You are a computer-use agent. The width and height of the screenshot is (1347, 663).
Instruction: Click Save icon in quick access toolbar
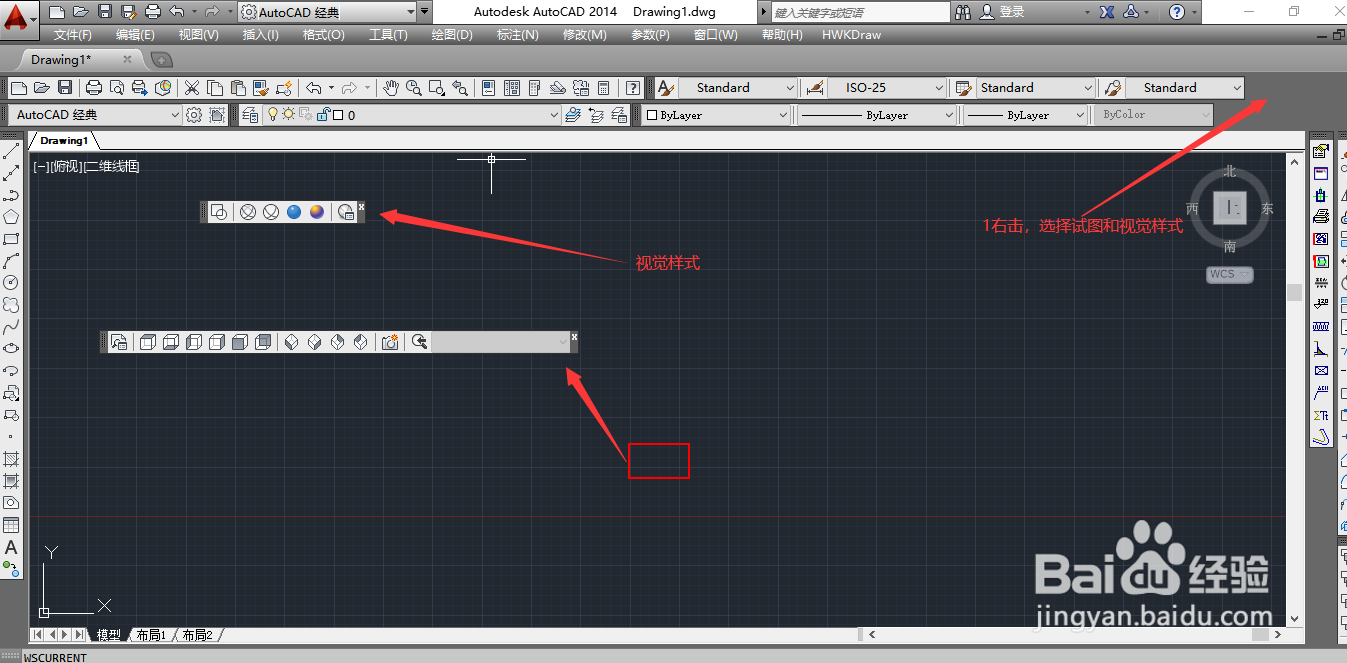(x=104, y=12)
